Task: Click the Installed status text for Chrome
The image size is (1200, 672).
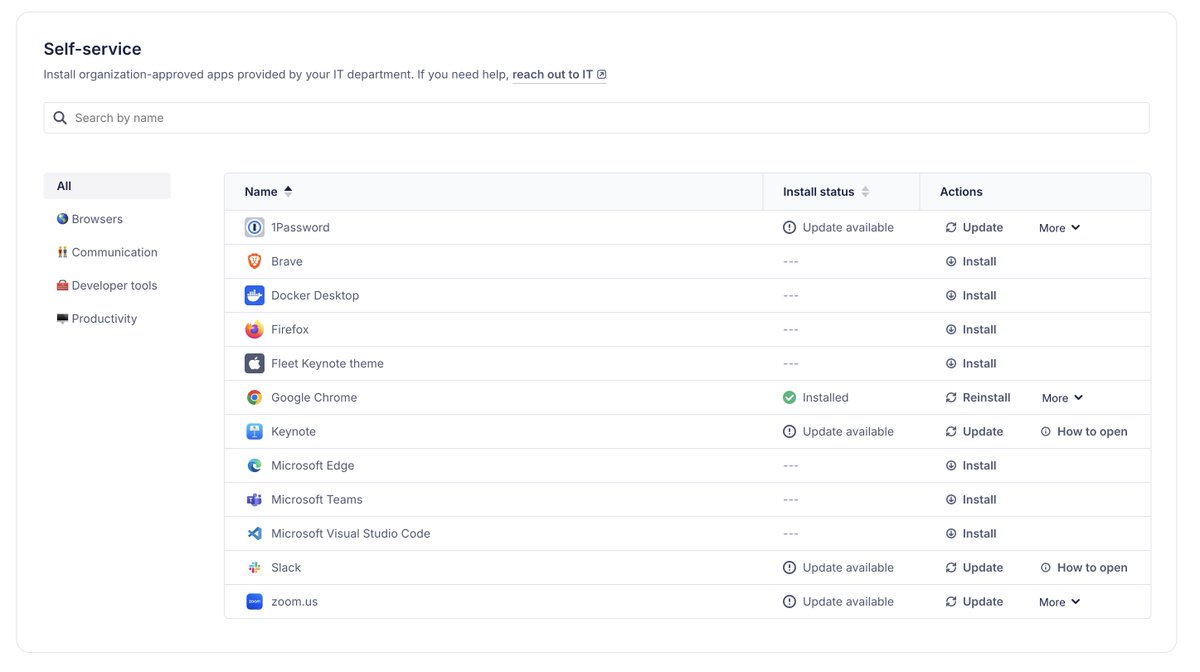Action: pyautogui.click(x=825, y=398)
